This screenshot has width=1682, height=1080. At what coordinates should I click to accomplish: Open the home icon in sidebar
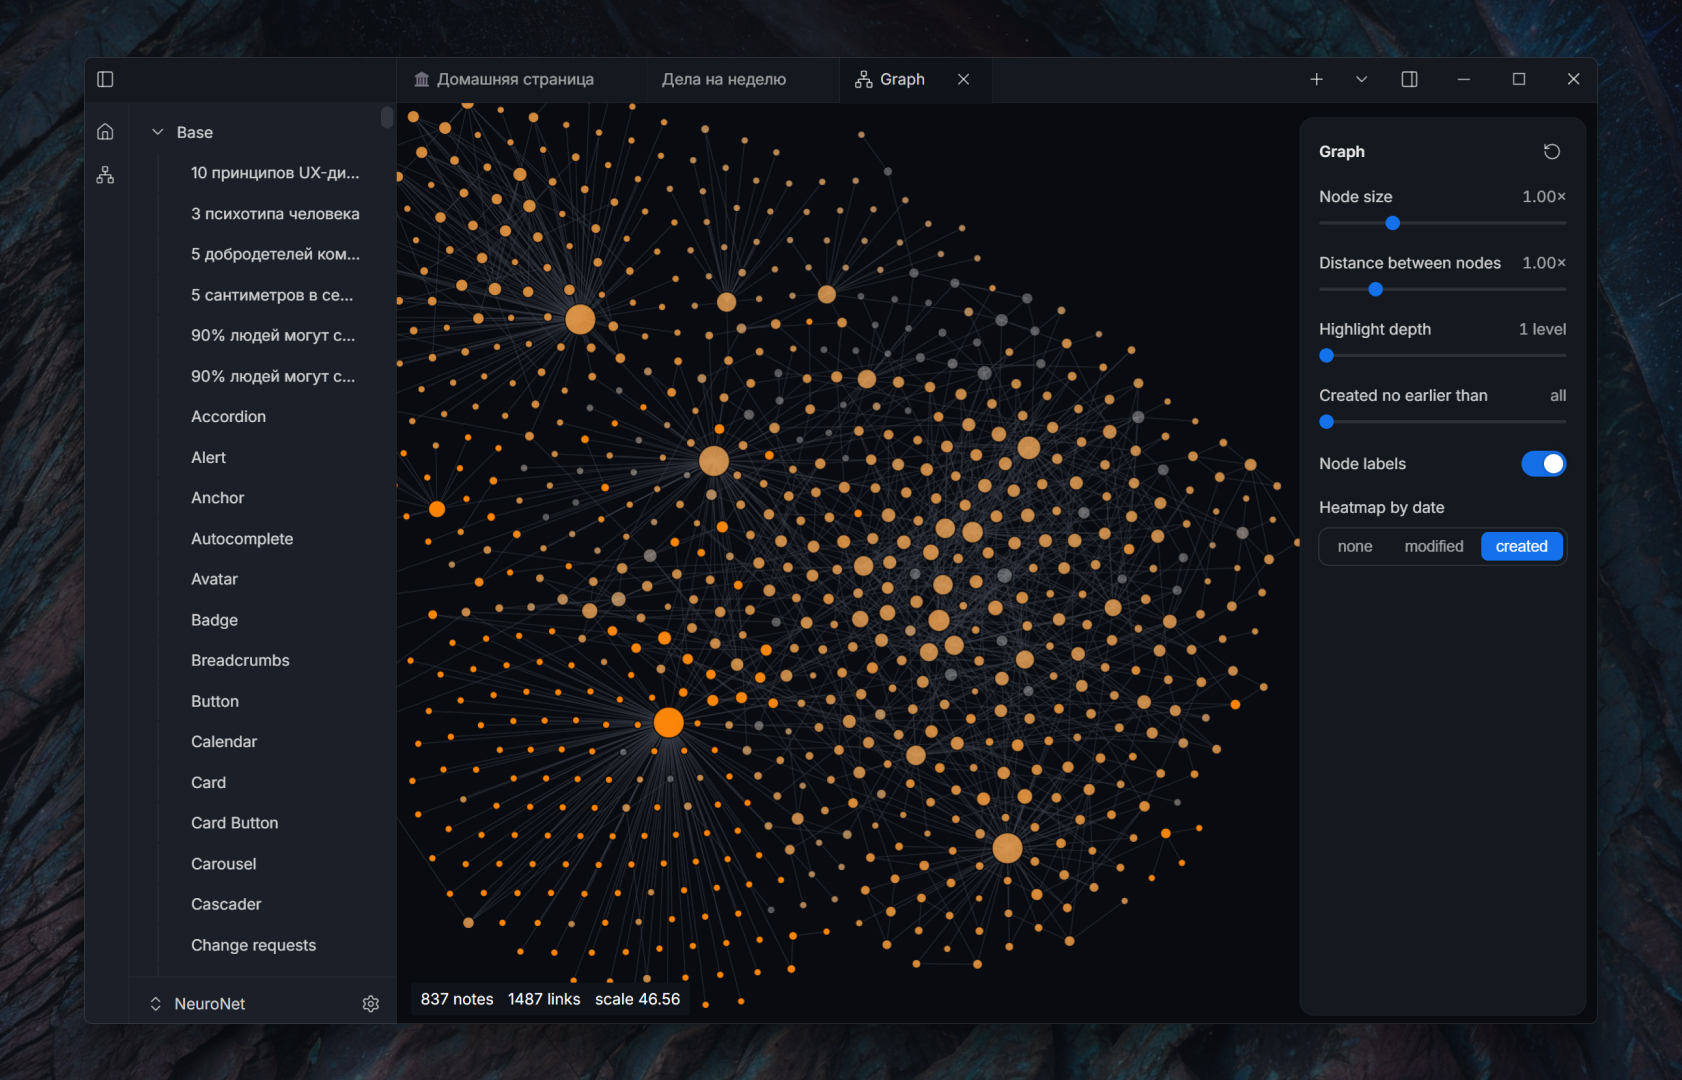pyautogui.click(x=105, y=132)
